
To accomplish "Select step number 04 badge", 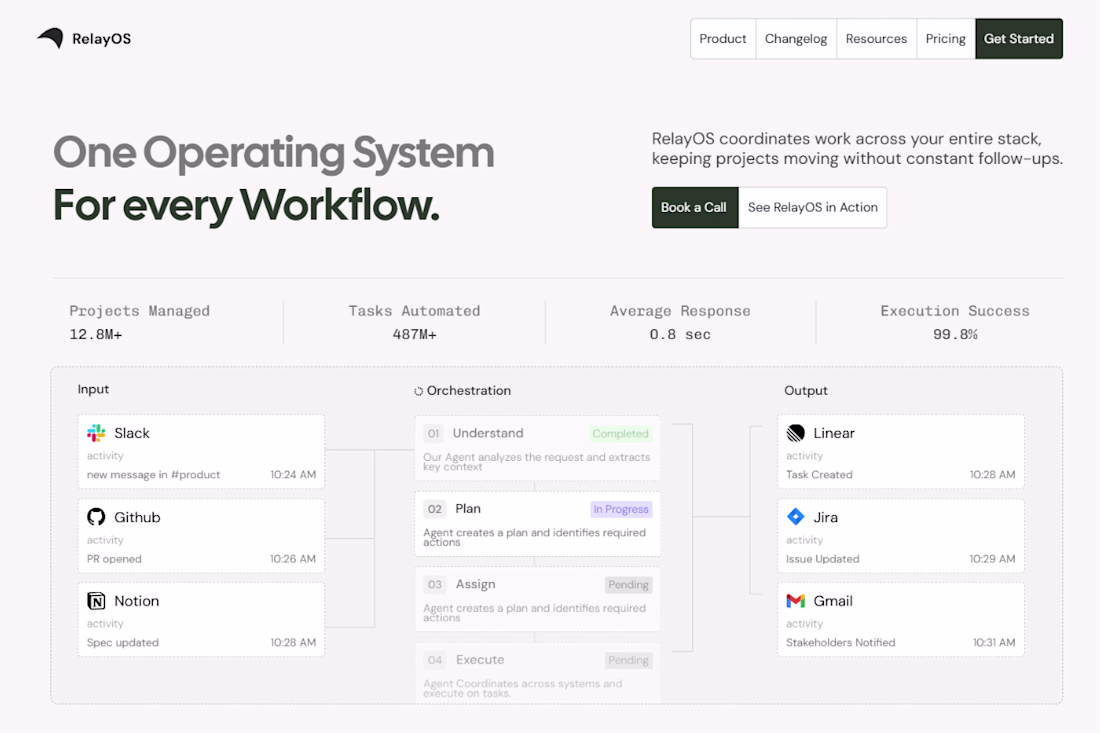I will click(x=435, y=660).
